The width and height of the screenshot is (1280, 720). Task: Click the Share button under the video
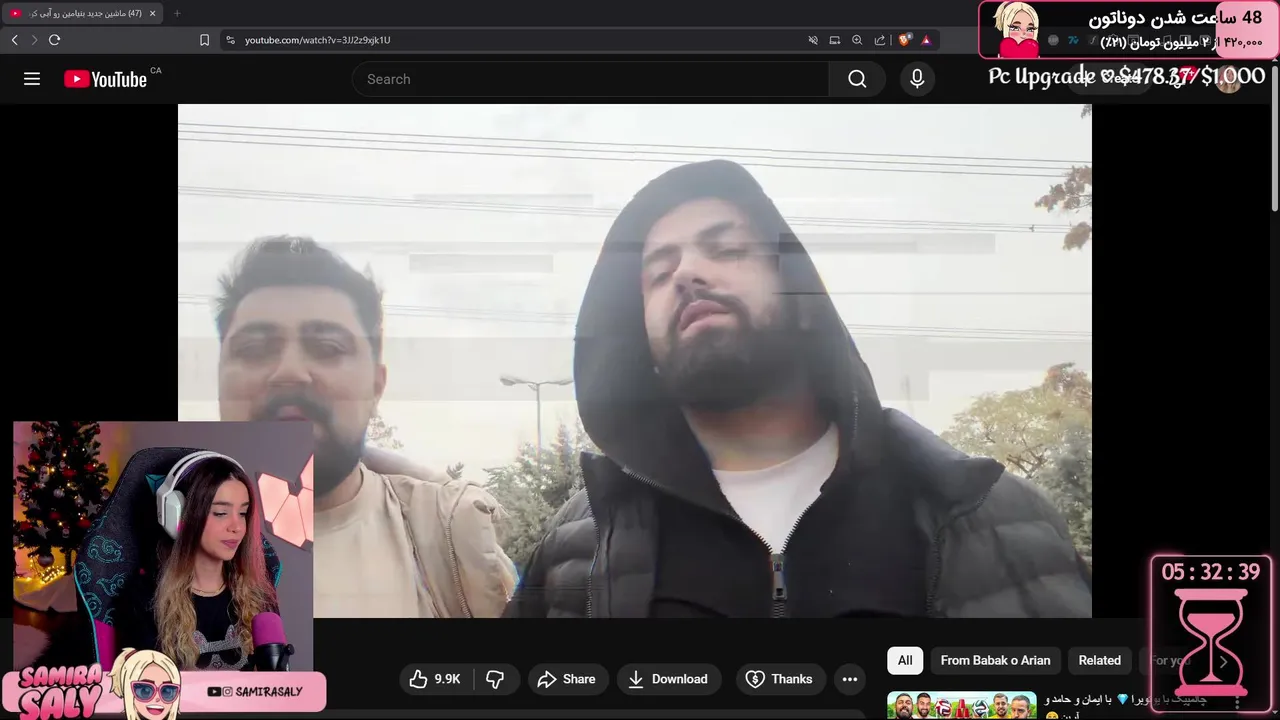pos(566,679)
